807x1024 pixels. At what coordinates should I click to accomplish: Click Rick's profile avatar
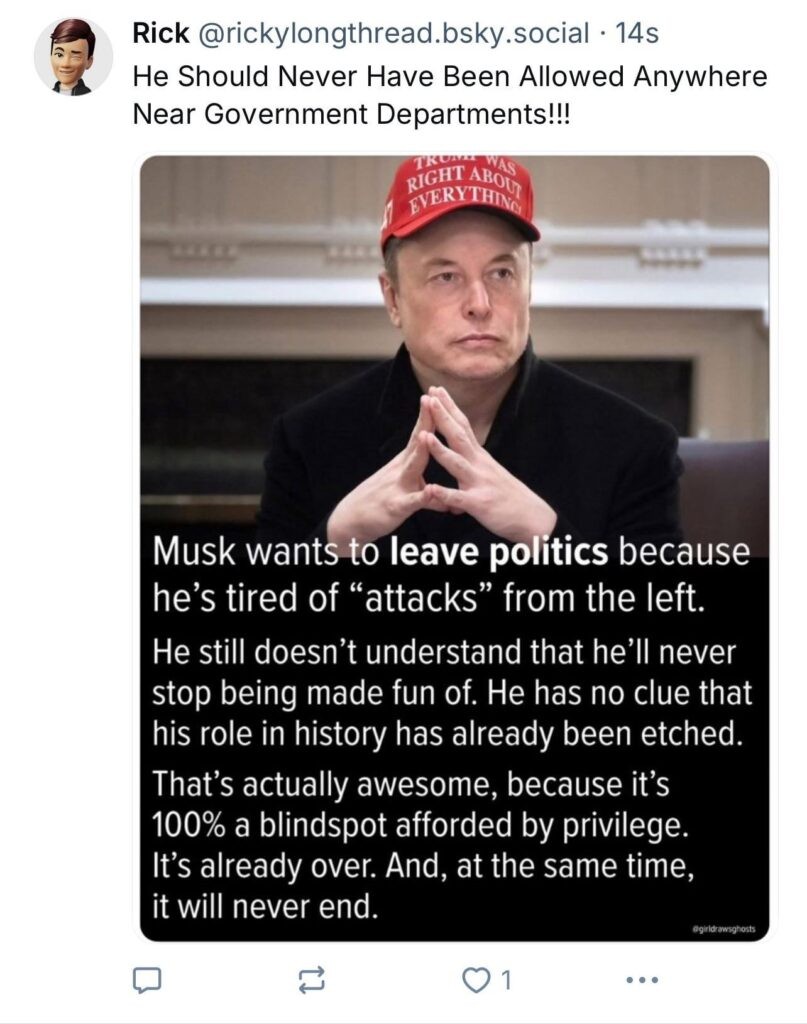[72, 57]
